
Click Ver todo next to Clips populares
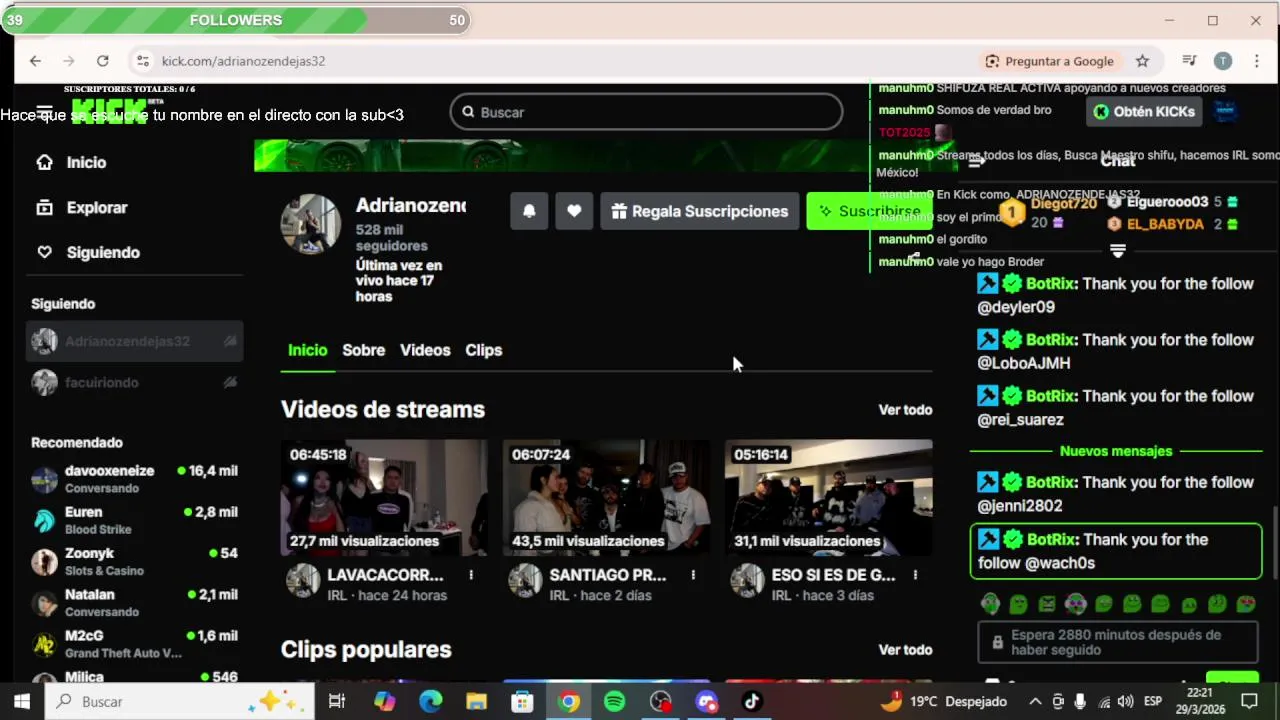[905, 650]
